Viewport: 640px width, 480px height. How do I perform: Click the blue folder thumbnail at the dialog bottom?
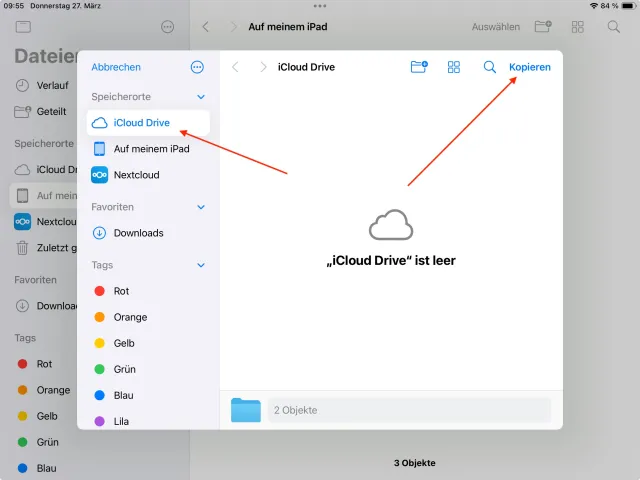246,410
